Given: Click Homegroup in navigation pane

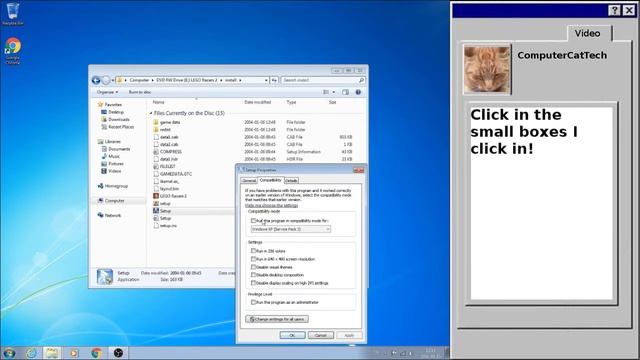Looking at the screenshot, I should pyautogui.click(x=116, y=186).
